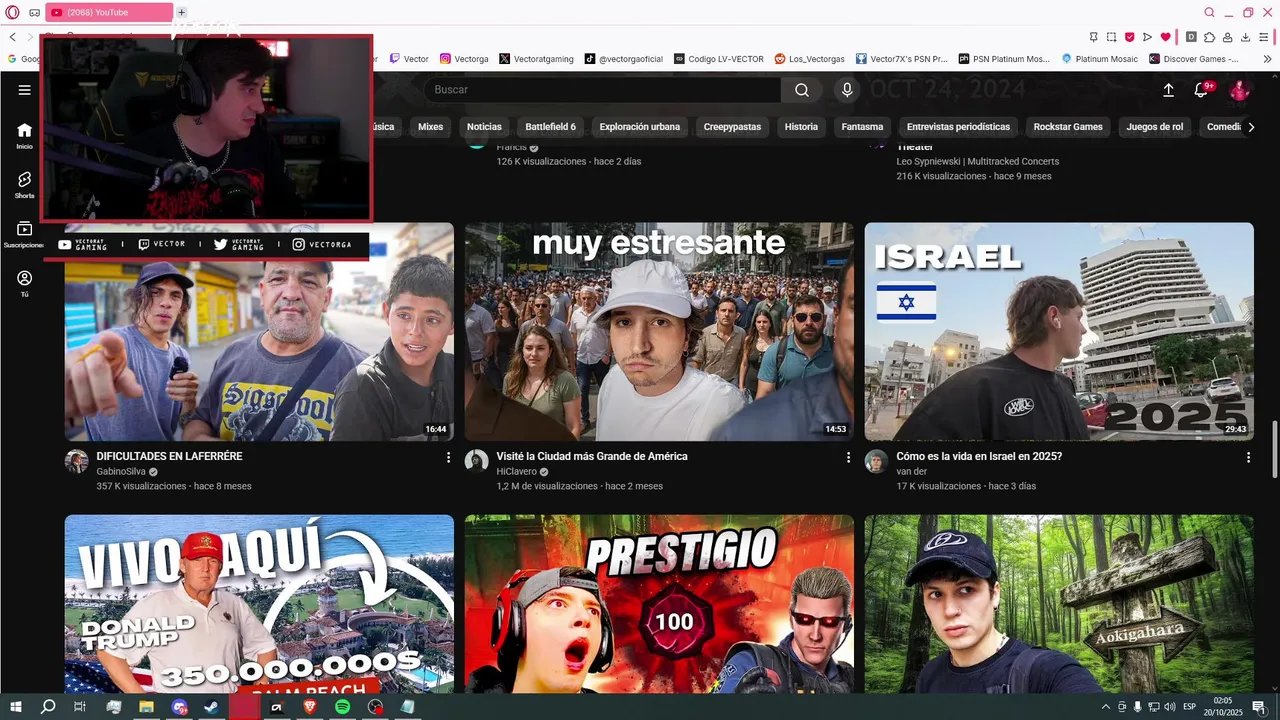The width and height of the screenshot is (1280, 720).
Task: Open Cómo es la vida en Israel title
Action: 979,456
